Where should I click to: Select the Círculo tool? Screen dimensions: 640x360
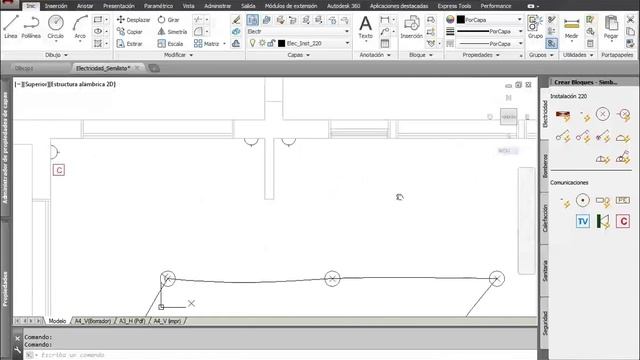[x=56, y=27]
